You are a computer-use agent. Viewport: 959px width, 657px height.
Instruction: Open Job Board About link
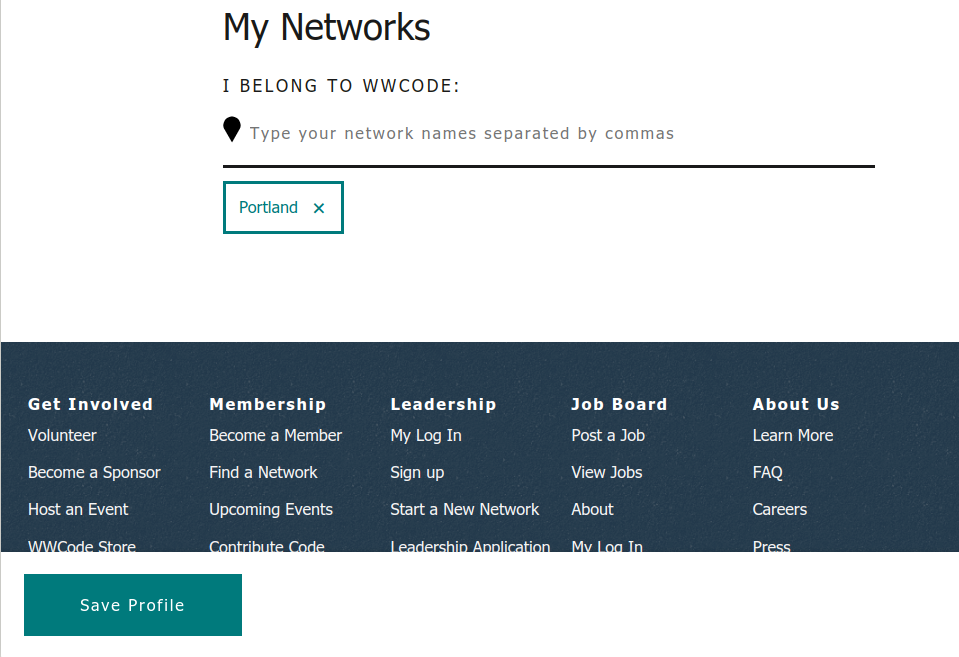coord(592,510)
